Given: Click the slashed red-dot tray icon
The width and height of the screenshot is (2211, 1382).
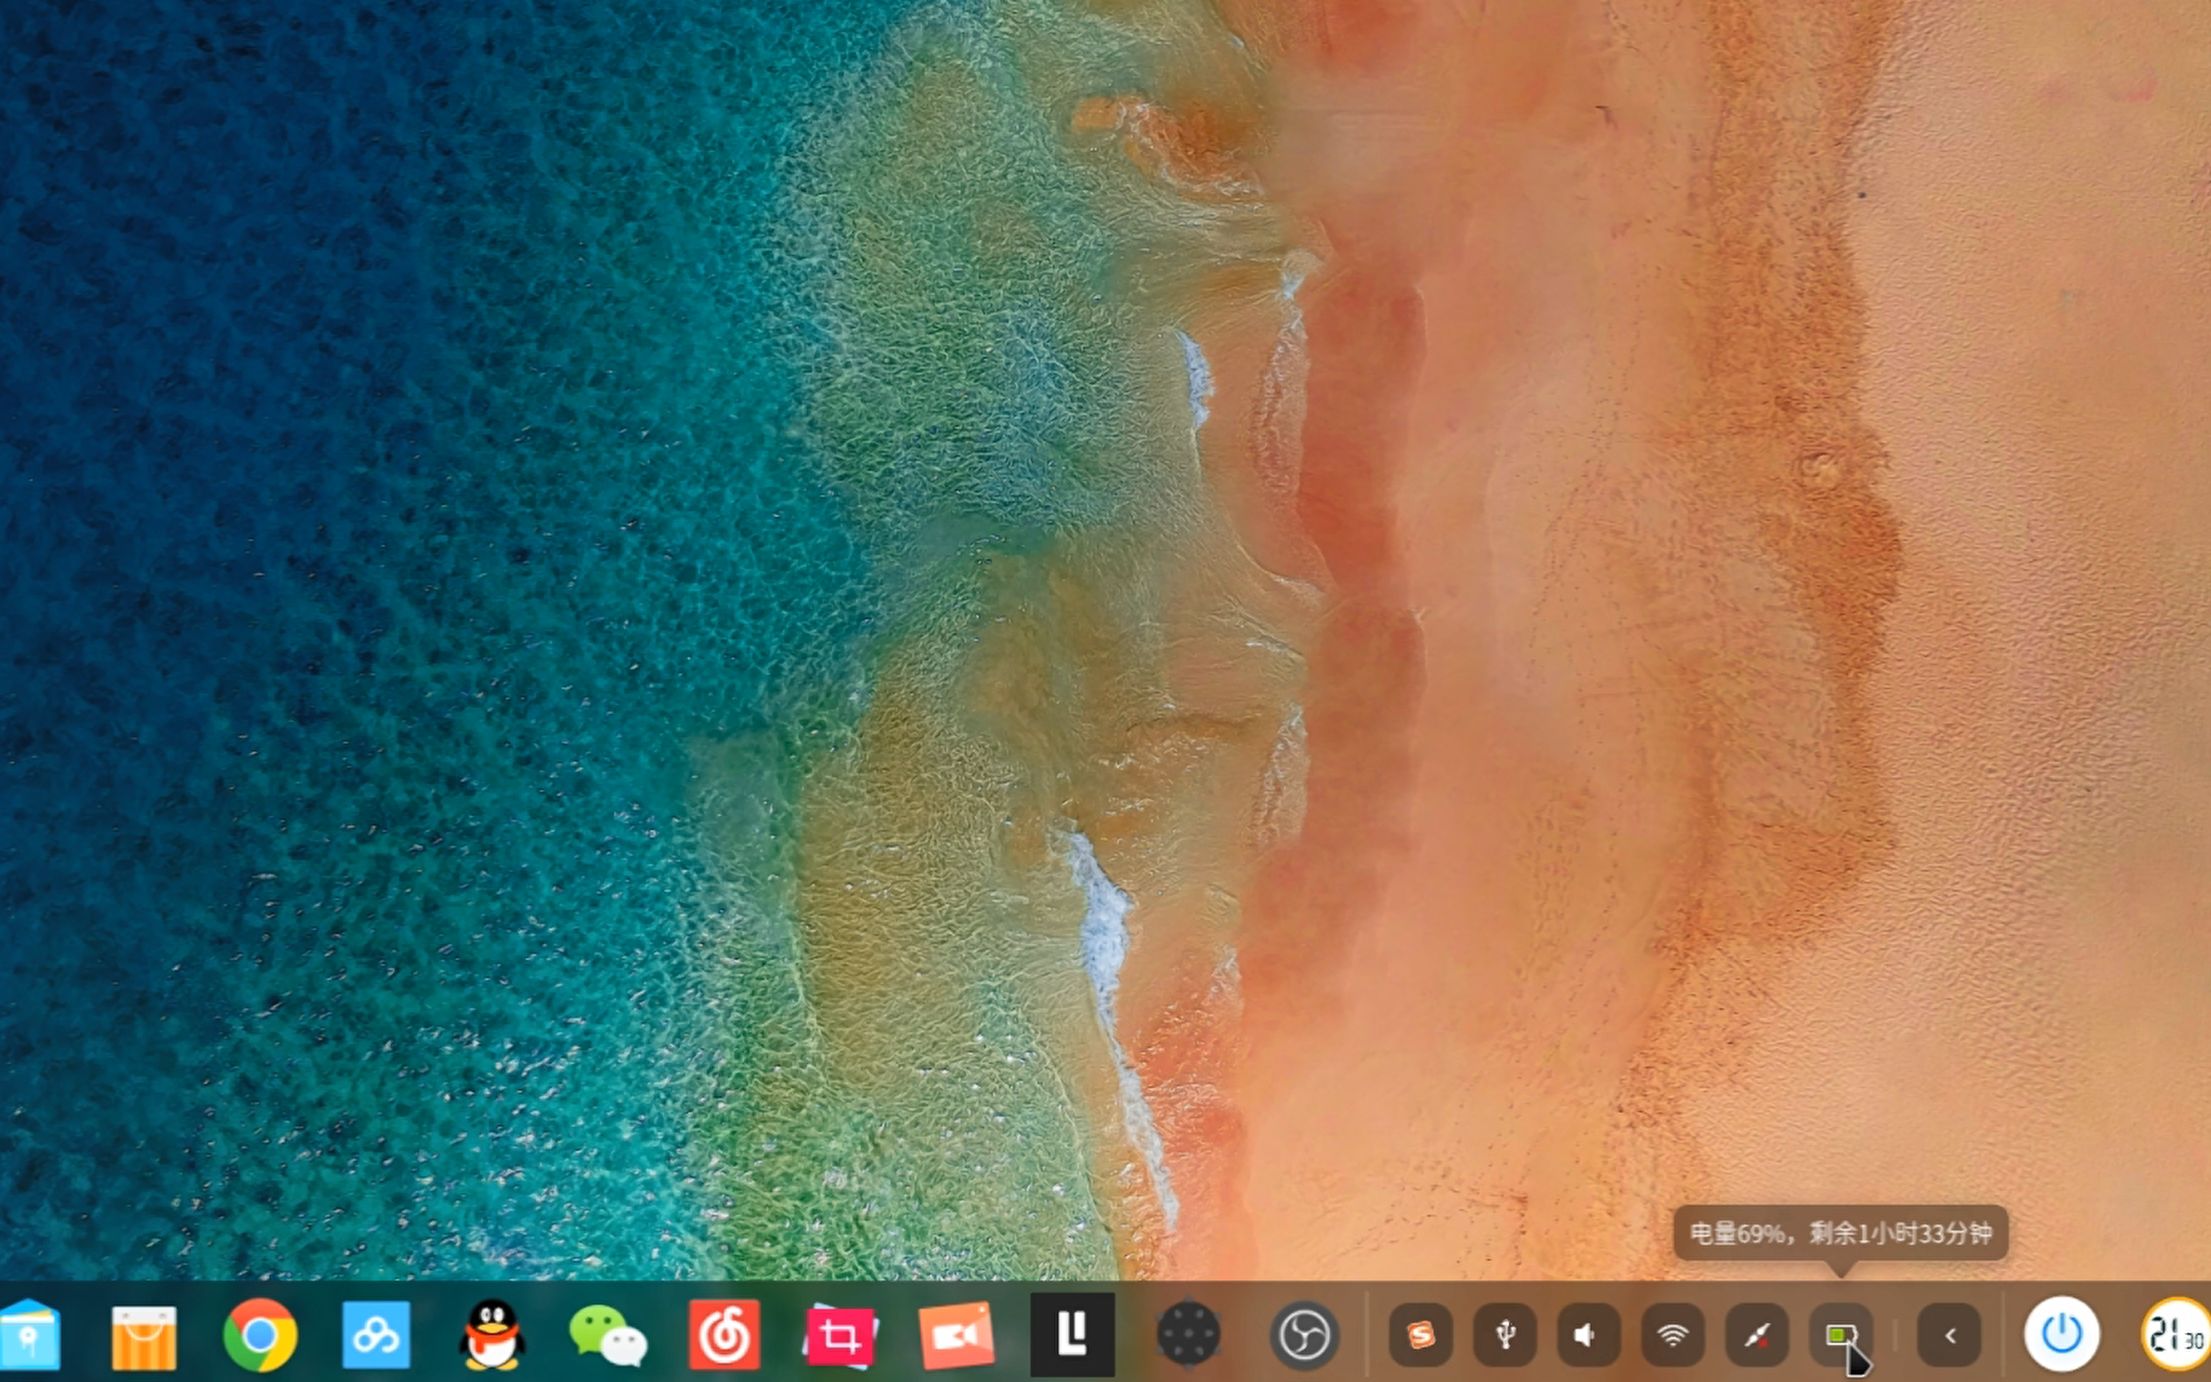Looking at the screenshot, I should point(1757,1335).
